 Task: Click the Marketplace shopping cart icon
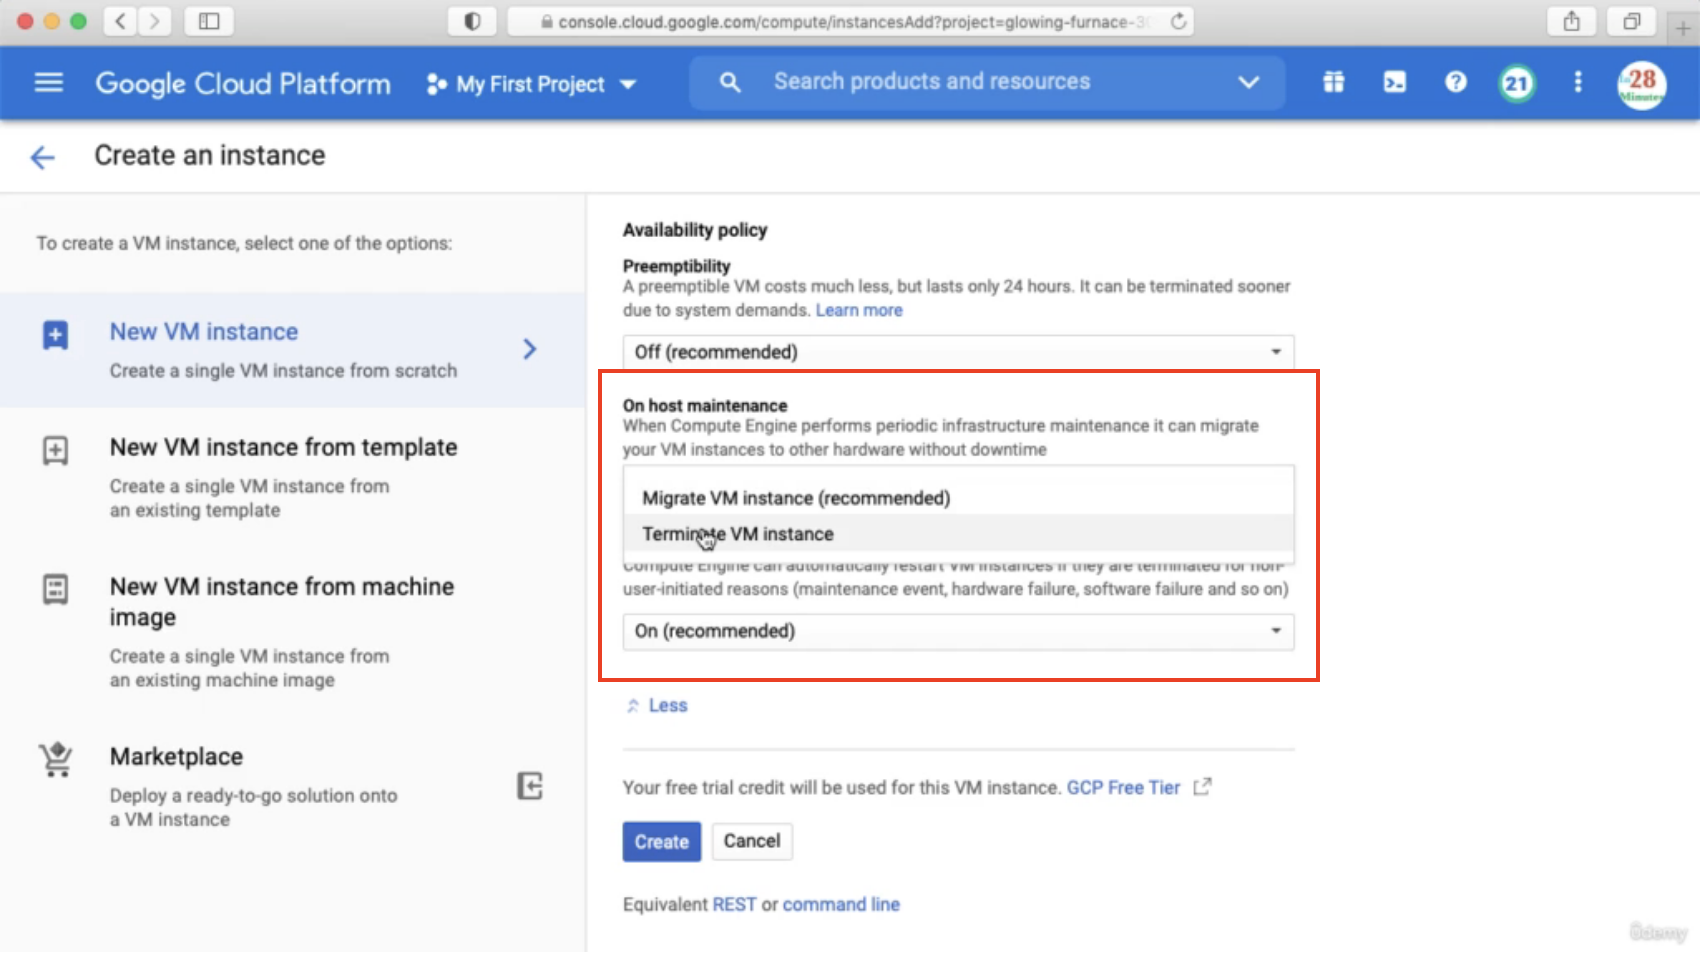56,760
